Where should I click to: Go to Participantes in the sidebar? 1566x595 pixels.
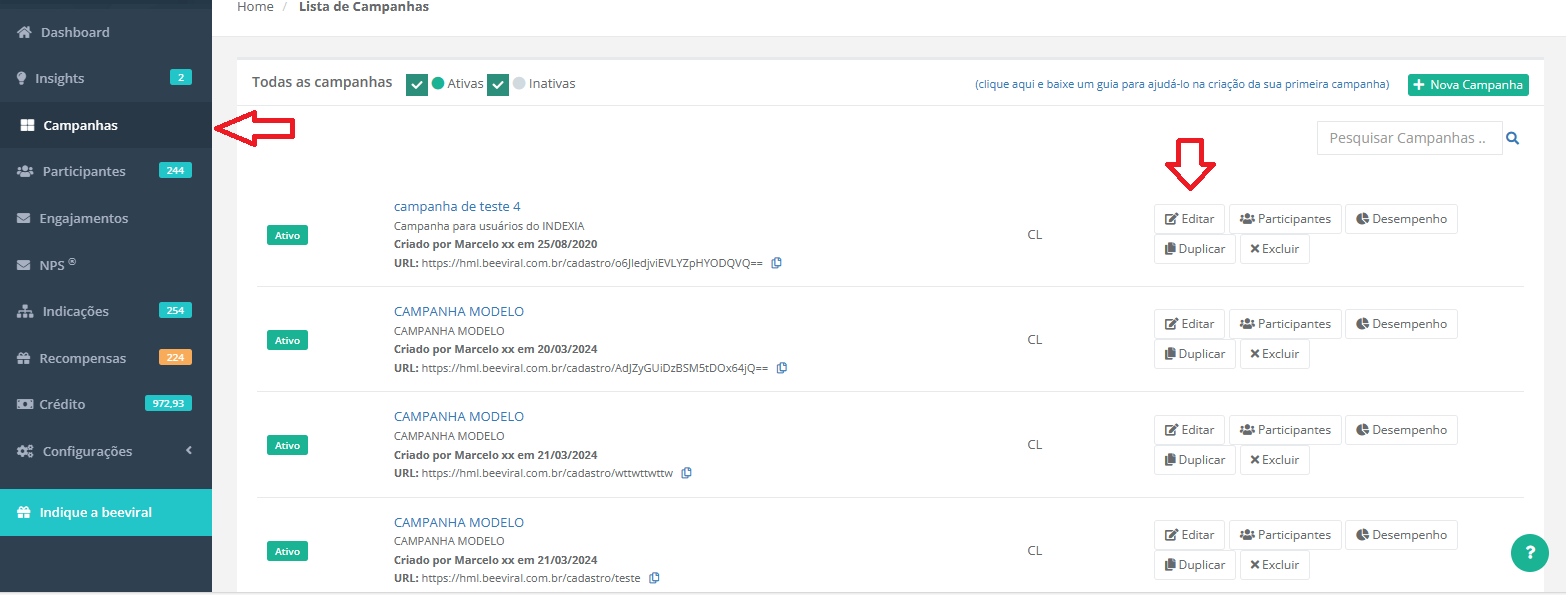(106, 171)
